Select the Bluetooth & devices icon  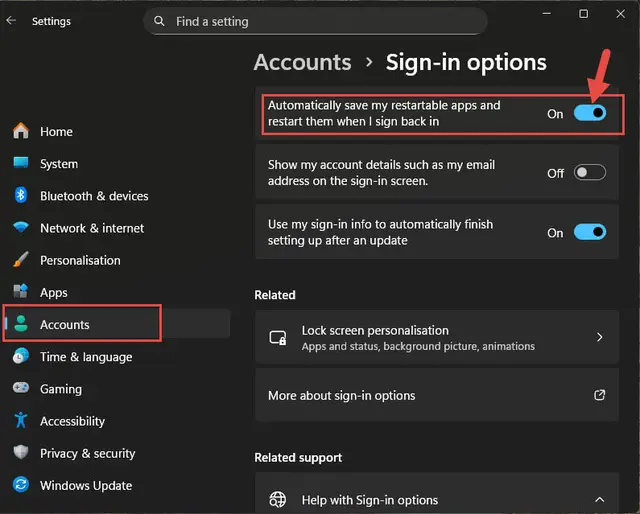tap(20, 196)
